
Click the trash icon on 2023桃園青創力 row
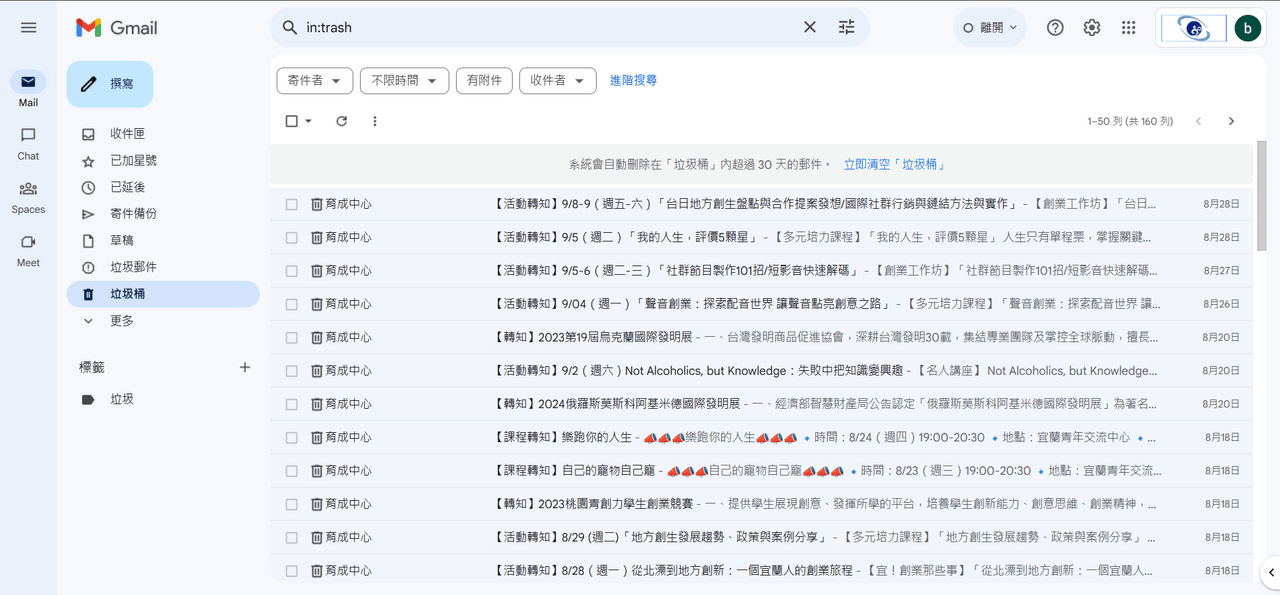(x=317, y=504)
